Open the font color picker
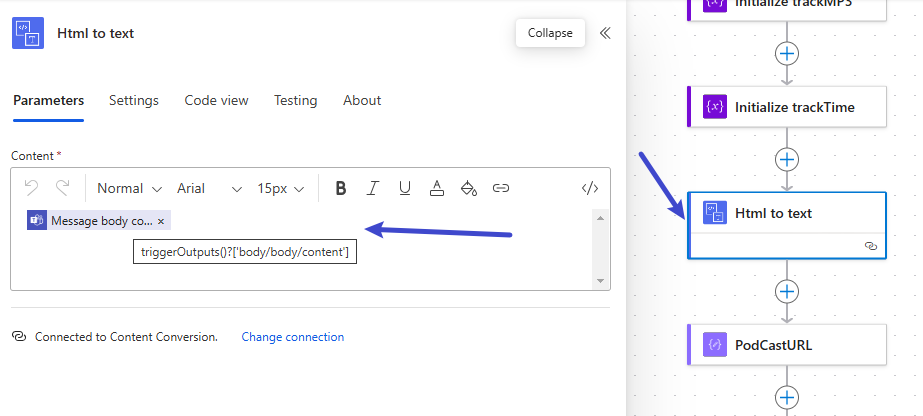This screenshot has width=923, height=416. [x=437, y=188]
